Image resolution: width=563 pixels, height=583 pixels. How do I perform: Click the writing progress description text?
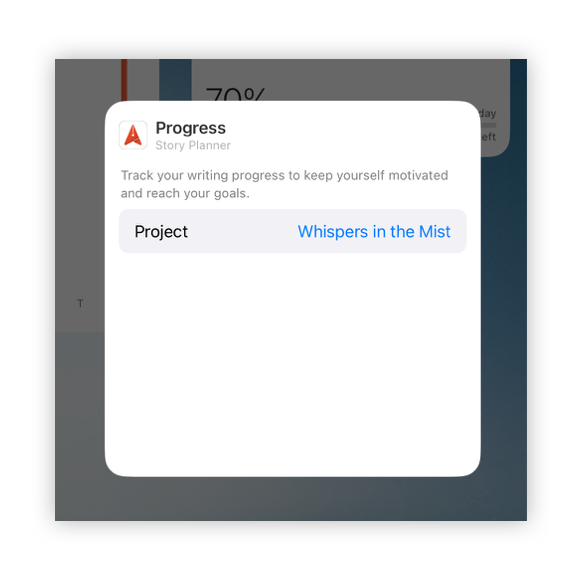(x=284, y=184)
